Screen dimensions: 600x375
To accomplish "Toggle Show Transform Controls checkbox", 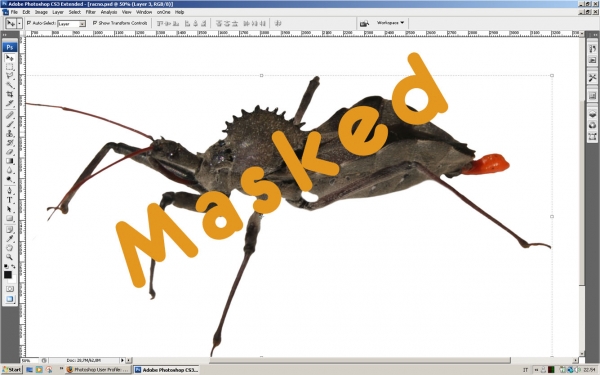I will [x=95, y=23].
